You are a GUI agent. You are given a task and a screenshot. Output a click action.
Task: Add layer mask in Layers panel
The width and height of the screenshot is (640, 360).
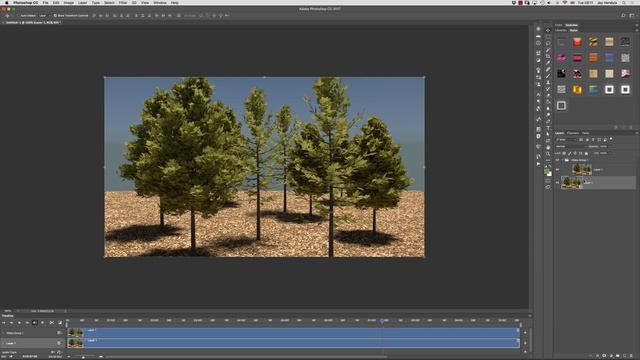[604, 356]
